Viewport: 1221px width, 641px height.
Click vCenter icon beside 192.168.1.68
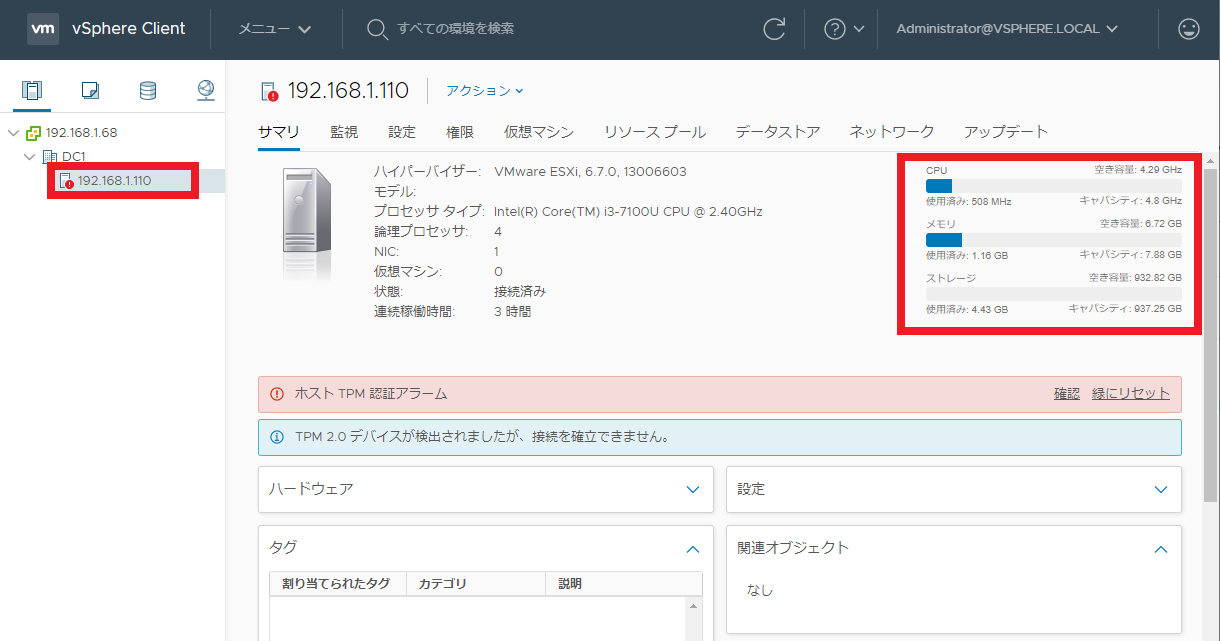[33, 133]
